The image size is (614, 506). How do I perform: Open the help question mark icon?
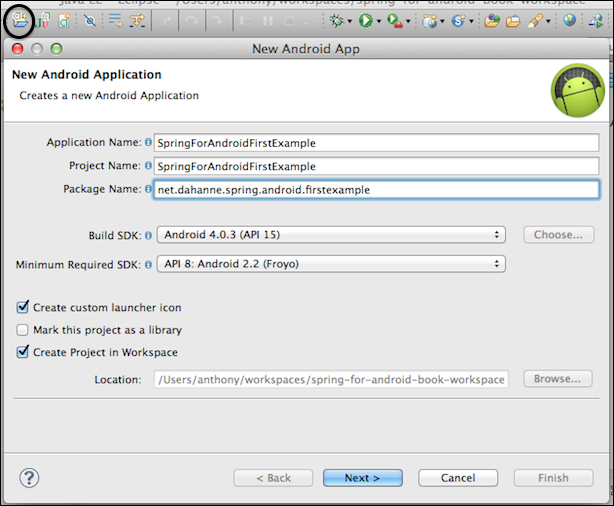tap(29, 478)
